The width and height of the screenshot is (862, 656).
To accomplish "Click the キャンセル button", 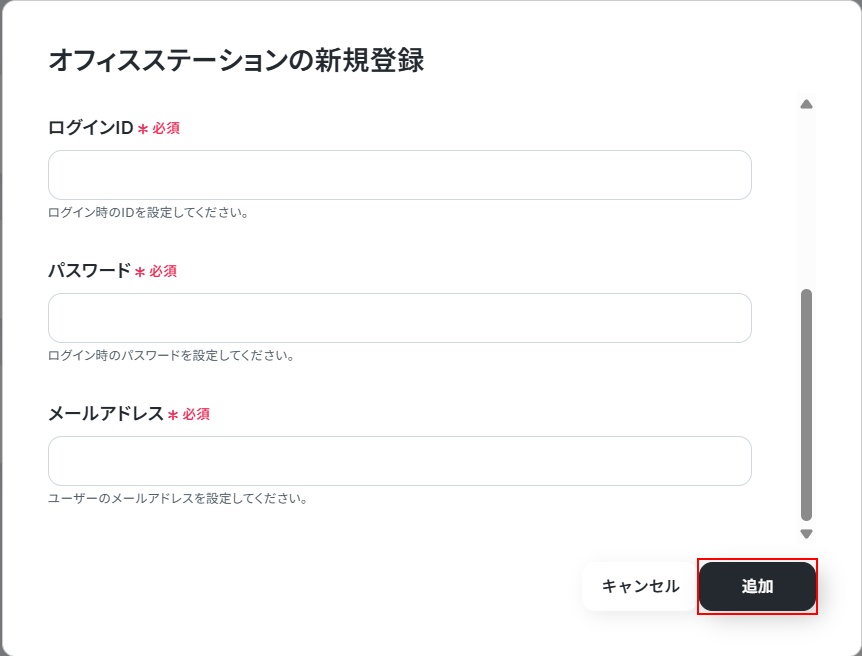I will (x=640, y=586).
